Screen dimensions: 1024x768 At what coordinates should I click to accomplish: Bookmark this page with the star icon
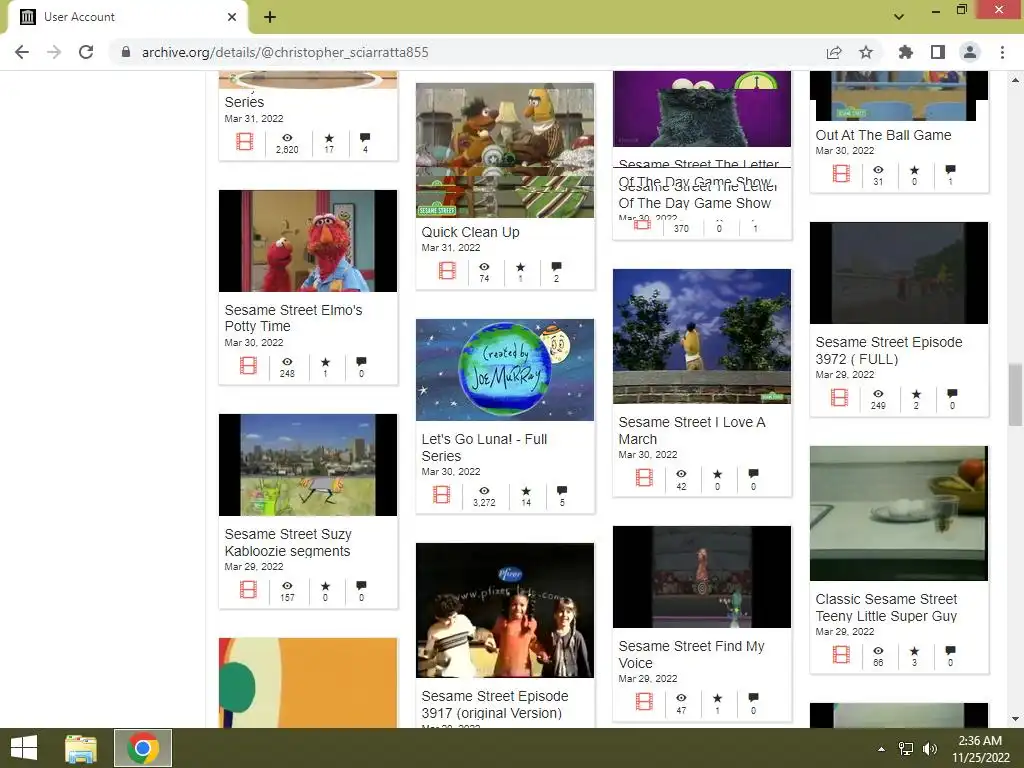point(866,52)
